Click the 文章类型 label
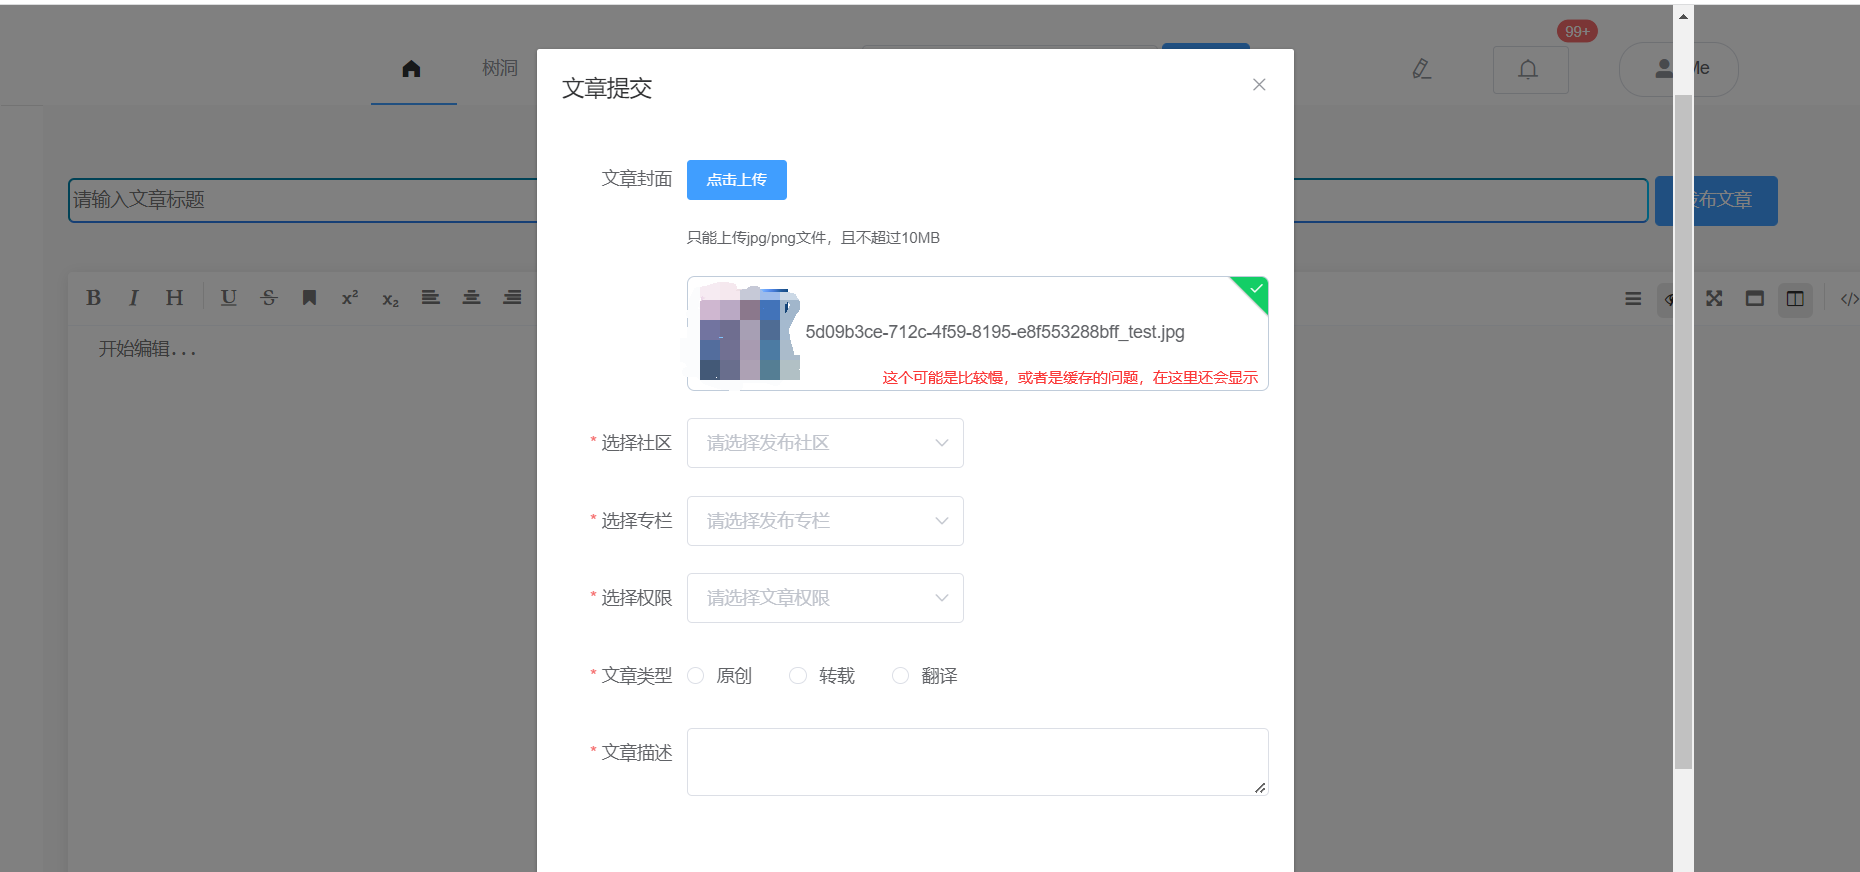Image resolution: width=1860 pixels, height=872 pixels. pos(637,676)
